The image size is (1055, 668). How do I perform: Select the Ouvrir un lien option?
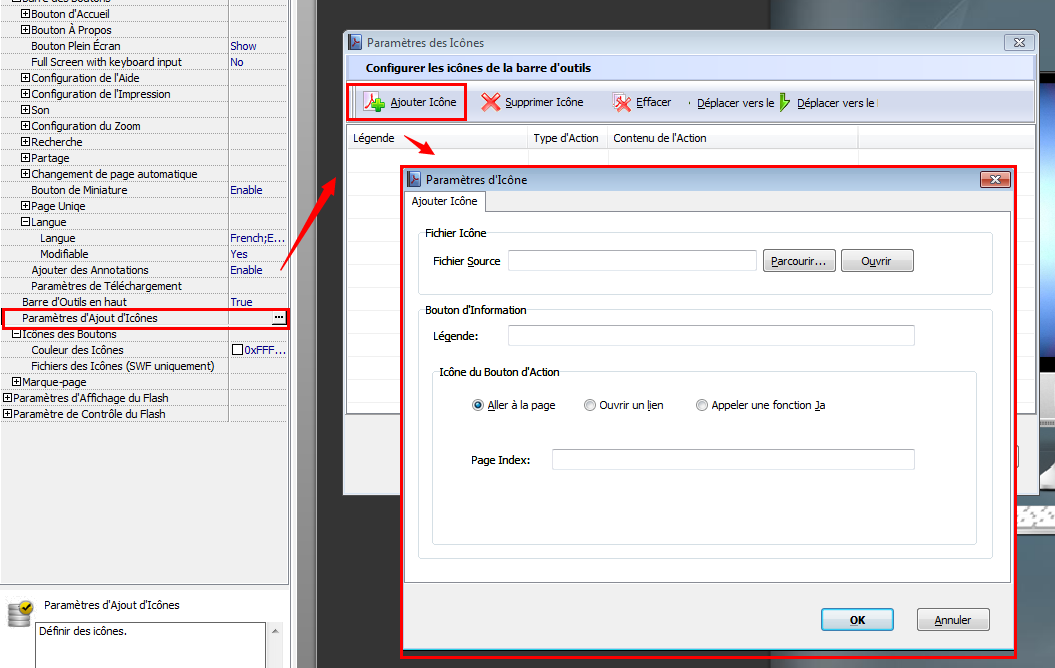pos(590,405)
